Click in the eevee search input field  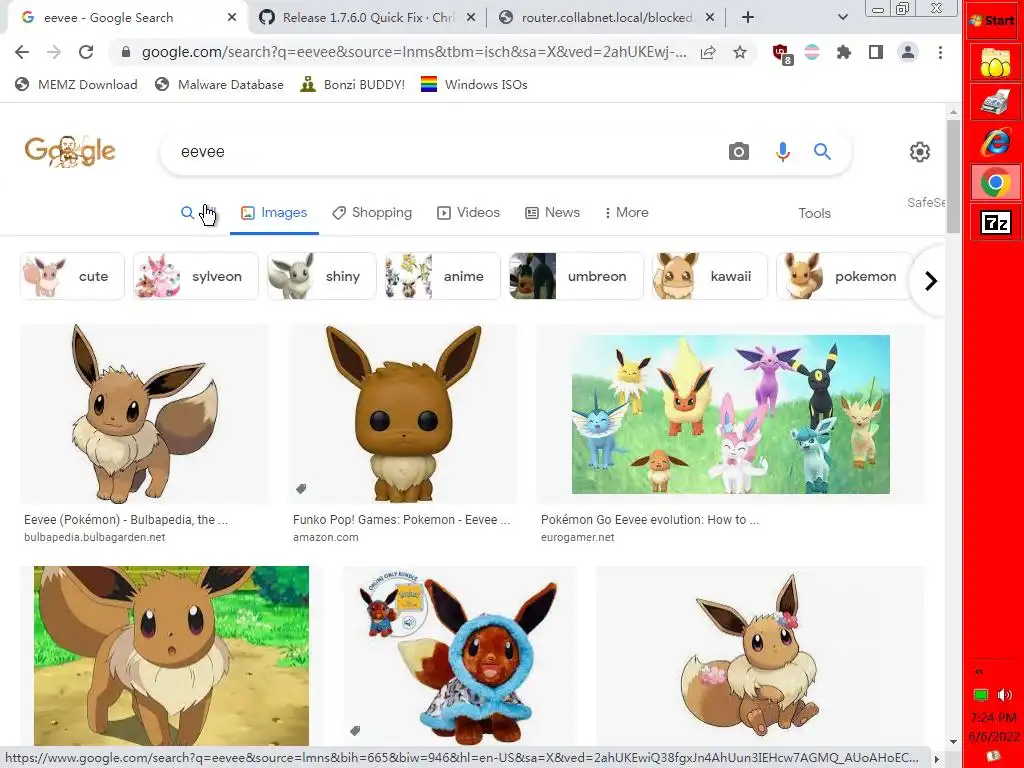click(444, 152)
